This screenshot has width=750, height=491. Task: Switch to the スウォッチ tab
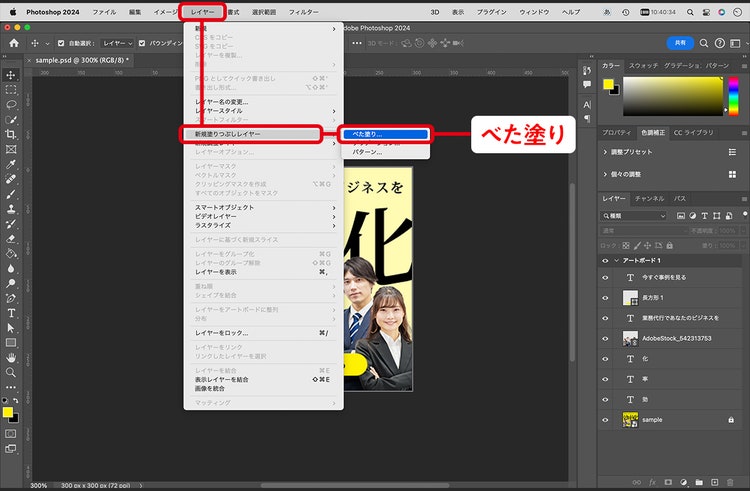[x=645, y=65]
